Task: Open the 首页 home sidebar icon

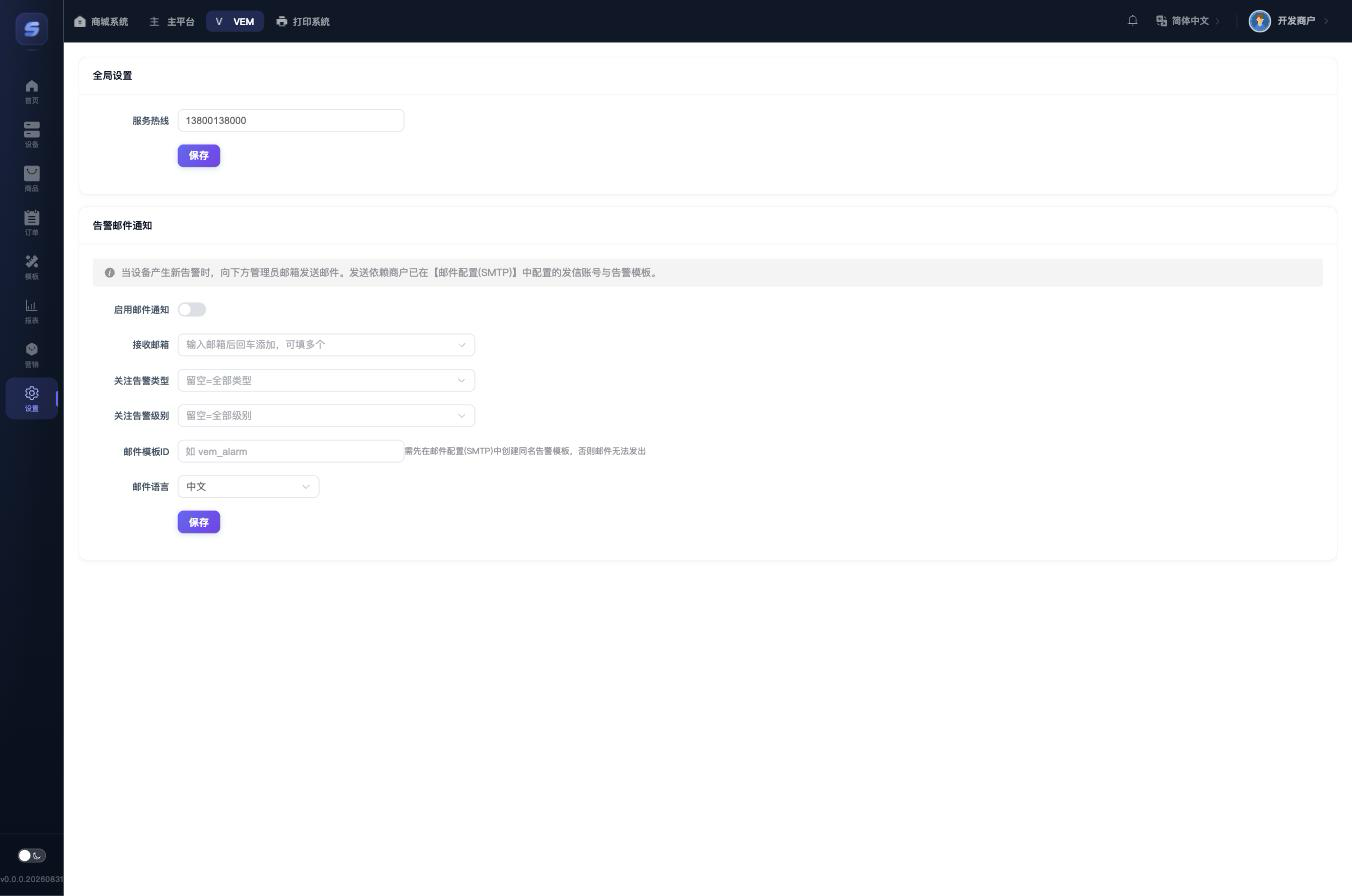Action: click(x=31, y=91)
